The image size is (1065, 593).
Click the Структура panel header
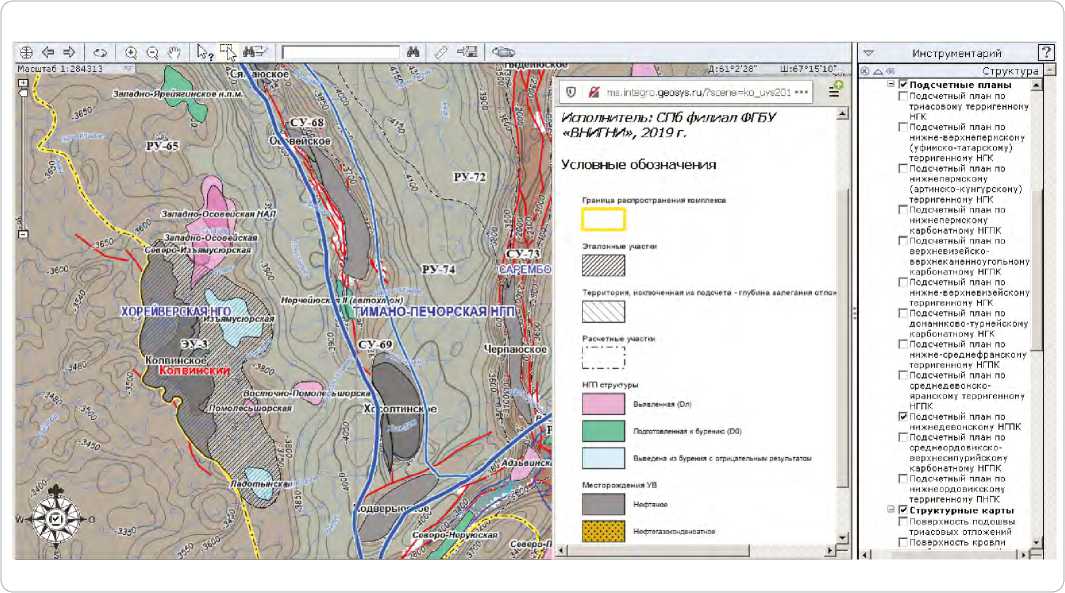click(1010, 71)
